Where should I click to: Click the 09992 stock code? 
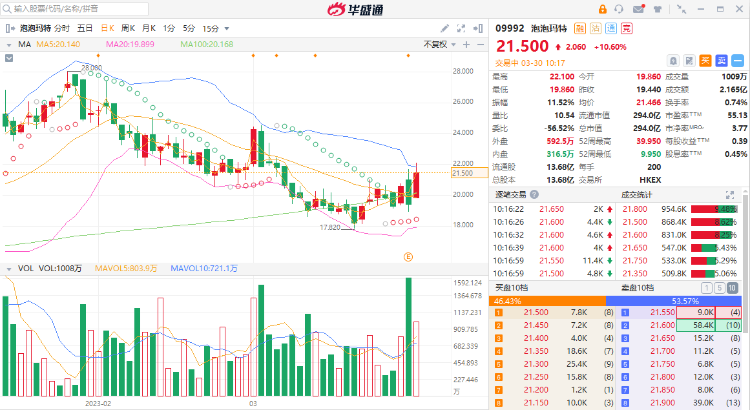tap(510, 29)
